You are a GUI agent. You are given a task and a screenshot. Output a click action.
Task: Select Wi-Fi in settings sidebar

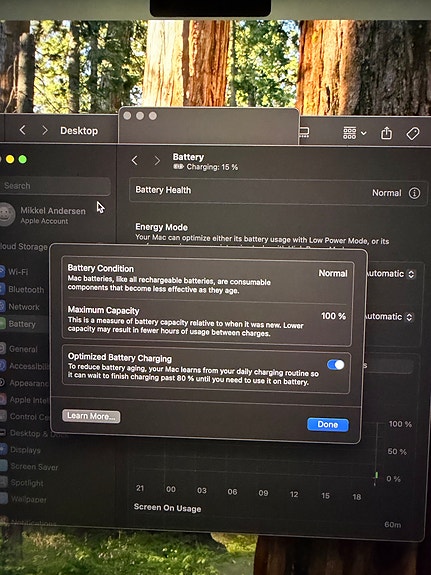point(15,272)
